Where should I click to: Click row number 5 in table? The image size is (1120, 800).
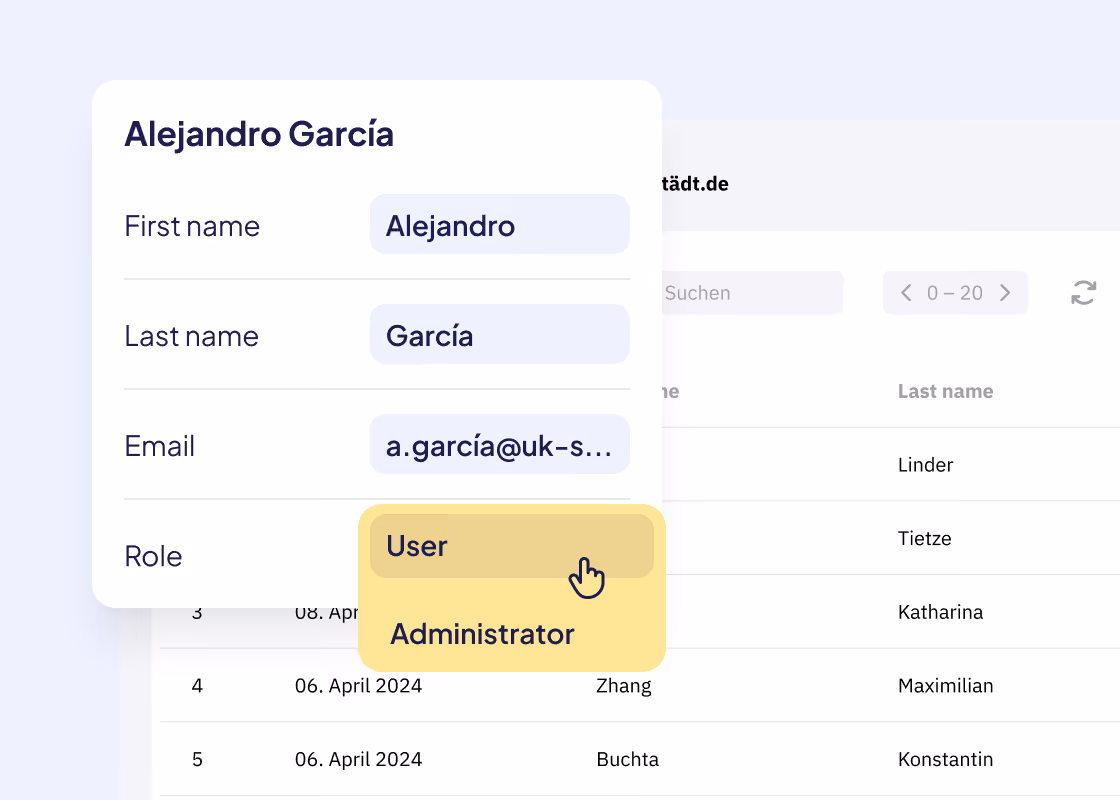tap(197, 759)
